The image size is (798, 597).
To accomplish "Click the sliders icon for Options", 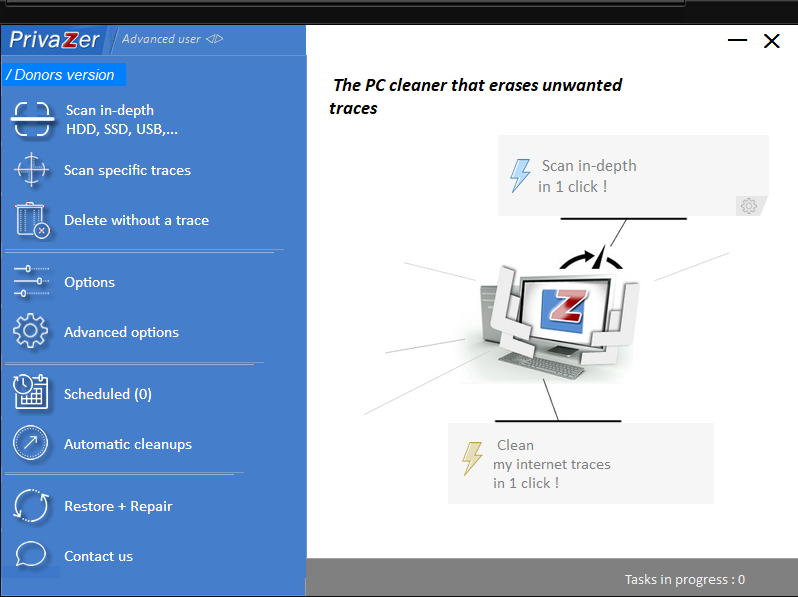I will [x=32, y=281].
